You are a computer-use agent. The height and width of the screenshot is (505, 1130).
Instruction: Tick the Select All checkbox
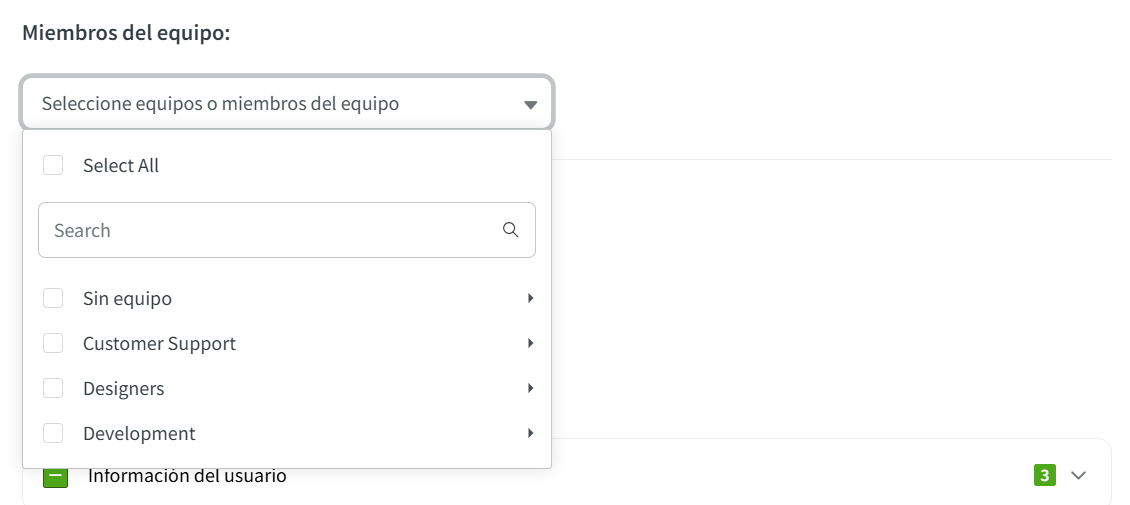click(x=53, y=166)
